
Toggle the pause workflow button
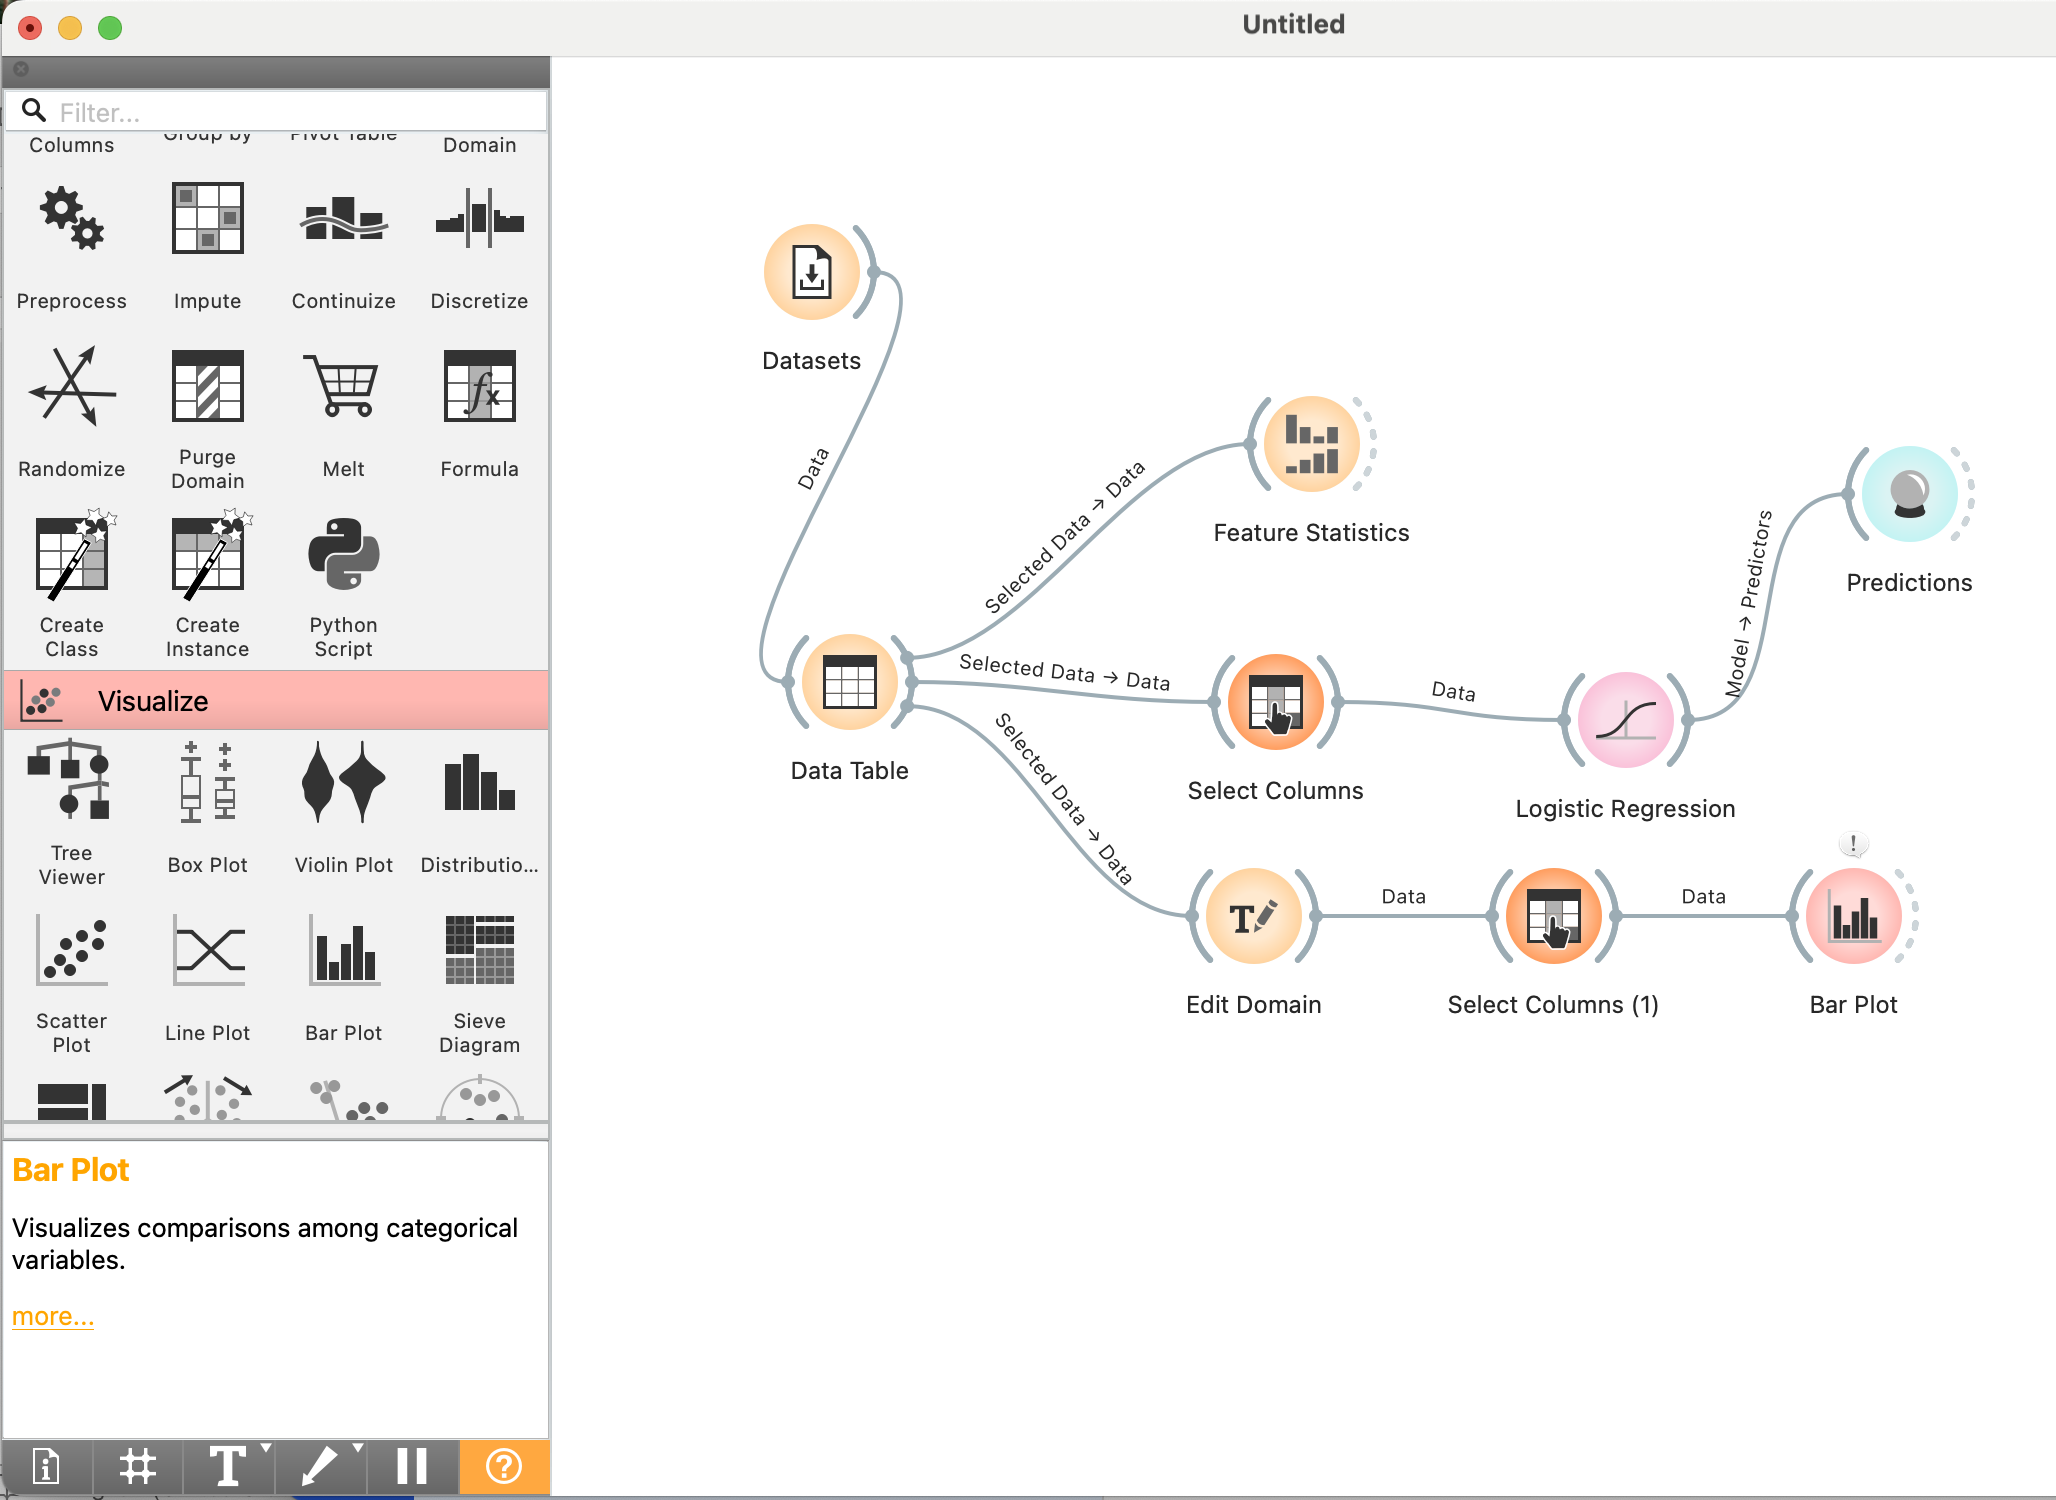pyautogui.click(x=411, y=1467)
